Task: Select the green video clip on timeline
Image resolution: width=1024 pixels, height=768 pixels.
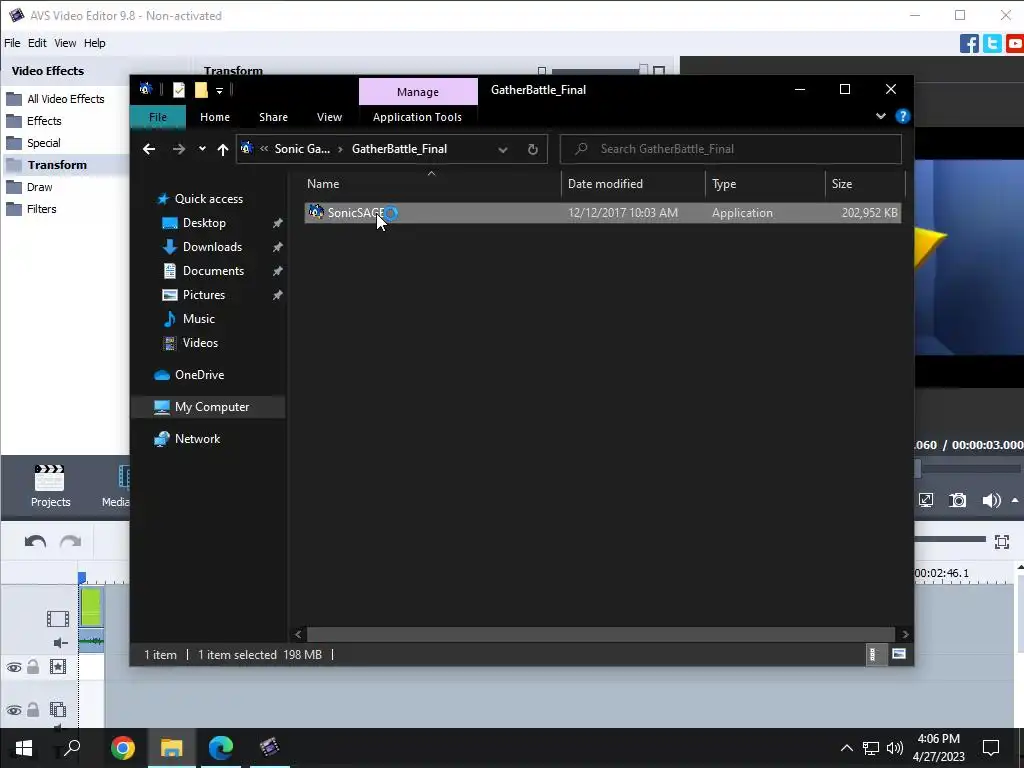Action: (x=91, y=607)
